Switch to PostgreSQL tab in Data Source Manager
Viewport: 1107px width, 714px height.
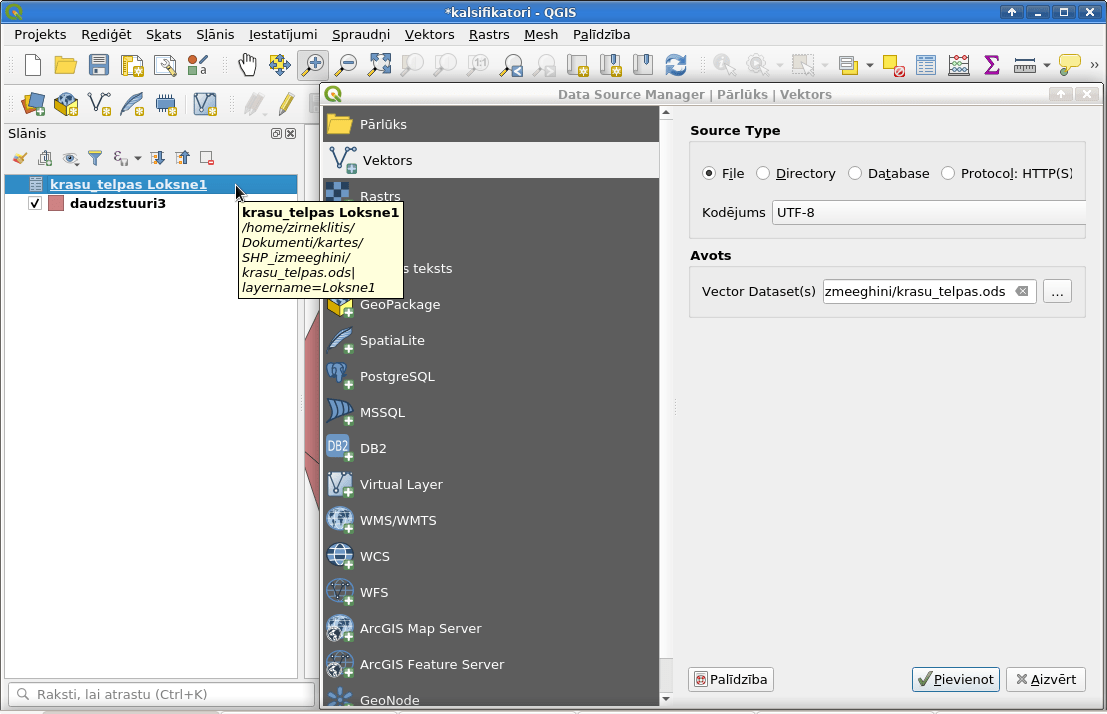[x=491, y=376]
